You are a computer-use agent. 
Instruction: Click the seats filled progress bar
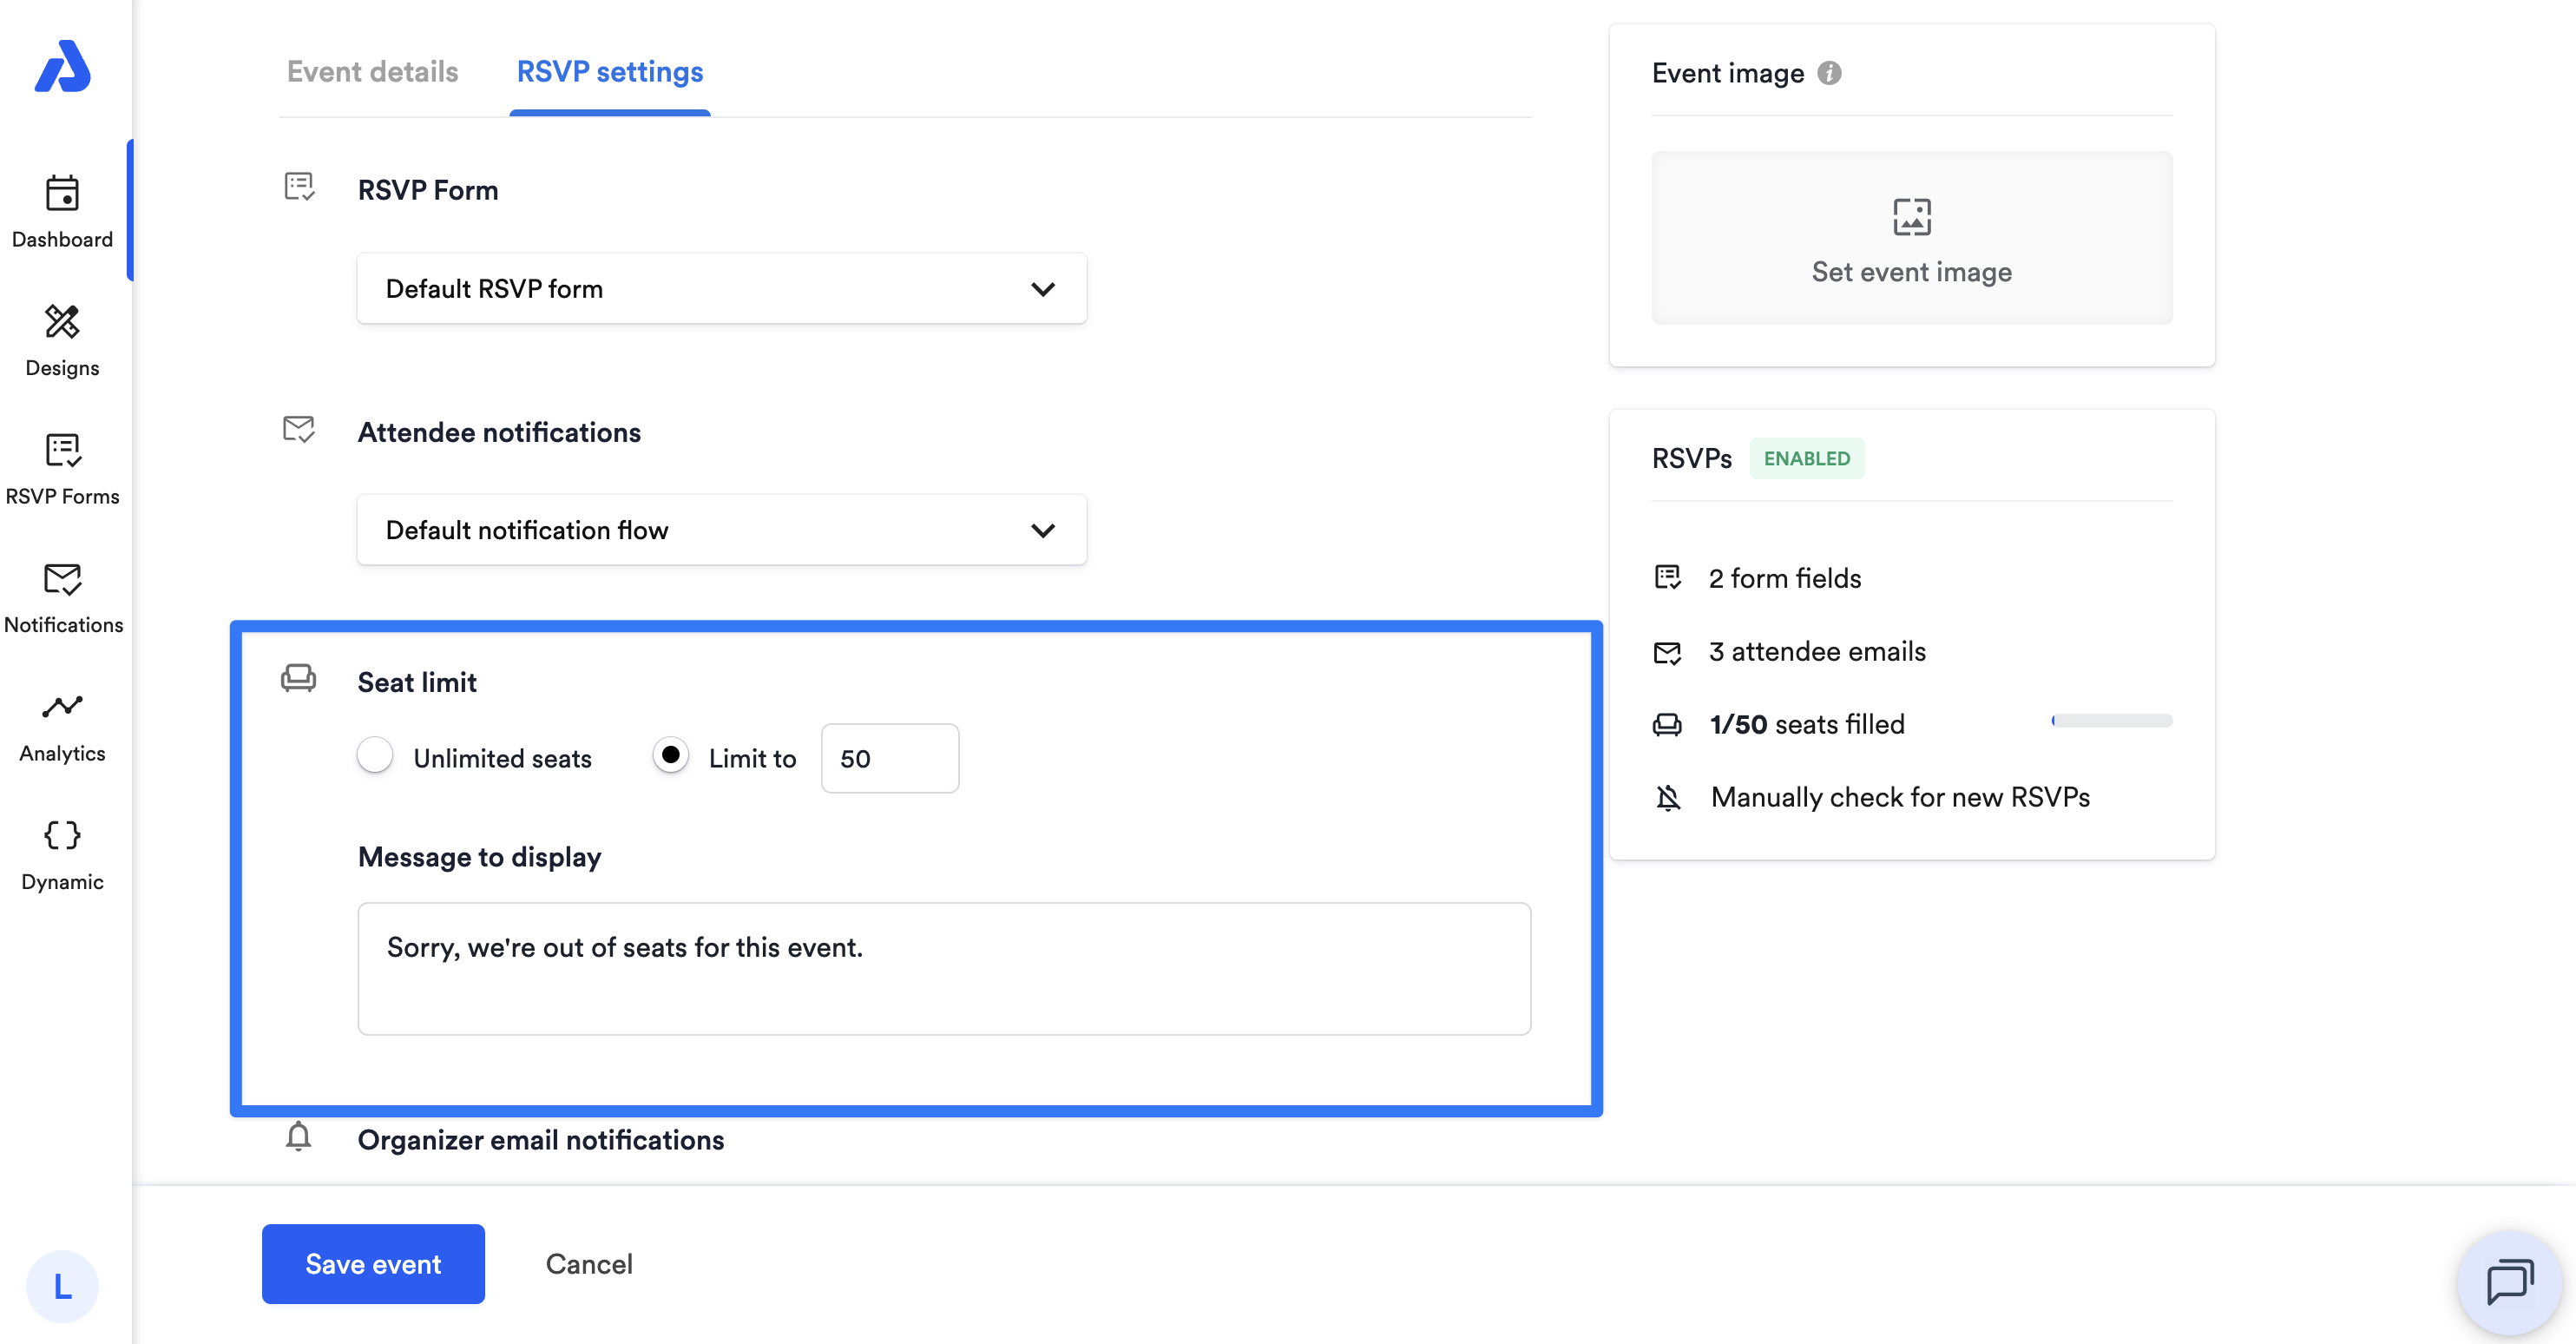(2111, 720)
